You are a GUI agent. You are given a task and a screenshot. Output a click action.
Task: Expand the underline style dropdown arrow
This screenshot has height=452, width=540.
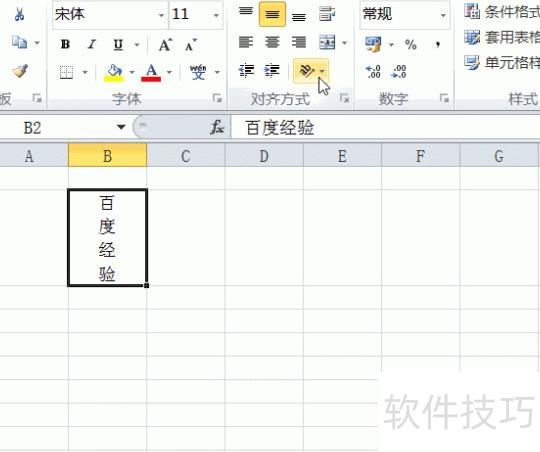click(x=137, y=44)
